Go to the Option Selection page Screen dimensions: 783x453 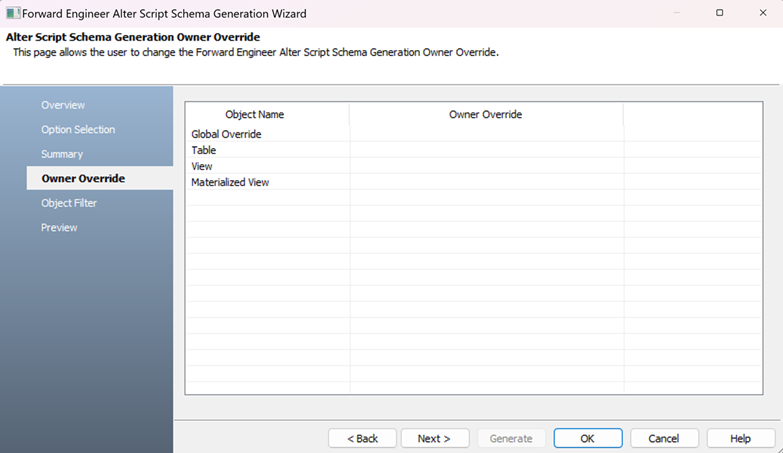coord(78,129)
